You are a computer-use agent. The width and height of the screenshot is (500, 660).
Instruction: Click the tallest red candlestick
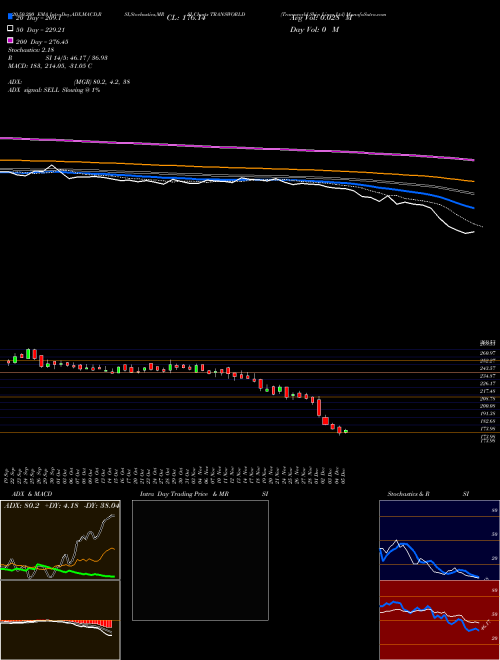click(319, 407)
